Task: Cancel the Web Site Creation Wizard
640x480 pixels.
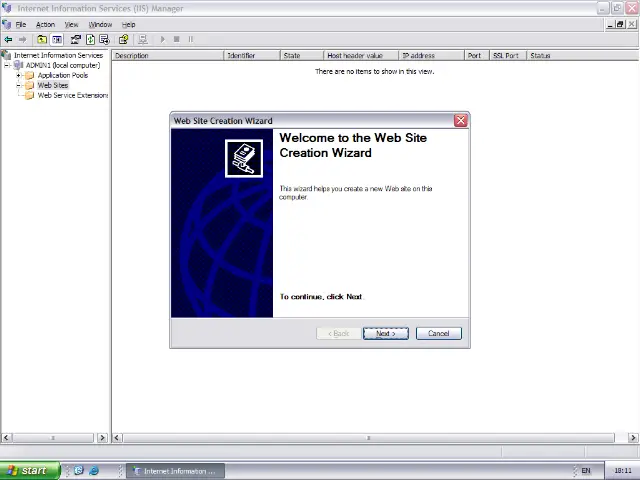Action: tap(439, 333)
